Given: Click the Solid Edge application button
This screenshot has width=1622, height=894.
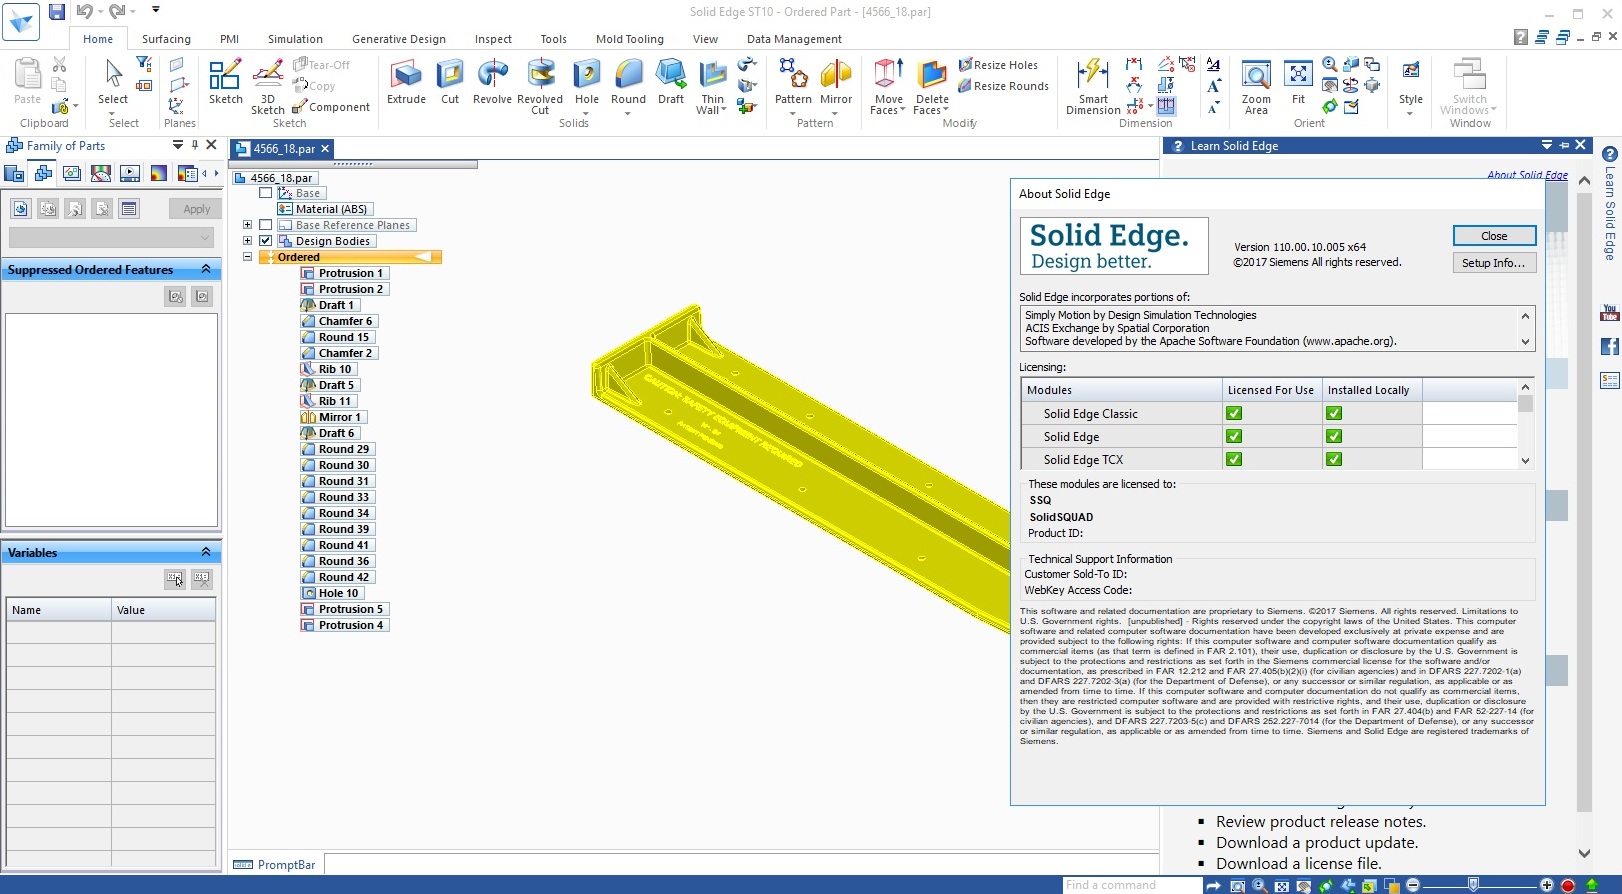Looking at the screenshot, I should pyautogui.click(x=20, y=21).
